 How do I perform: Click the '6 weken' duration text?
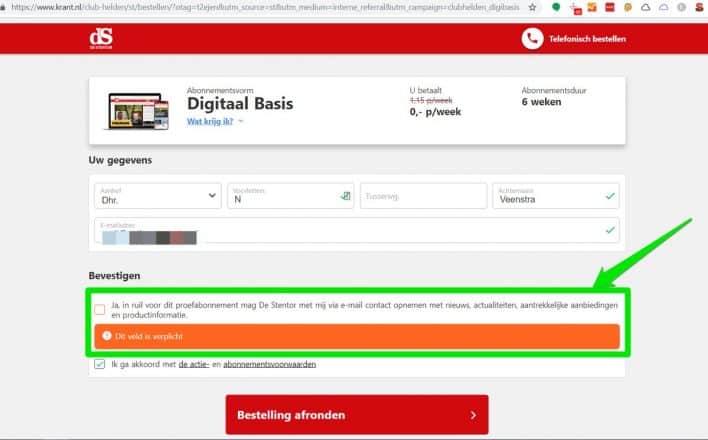tap(541, 102)
